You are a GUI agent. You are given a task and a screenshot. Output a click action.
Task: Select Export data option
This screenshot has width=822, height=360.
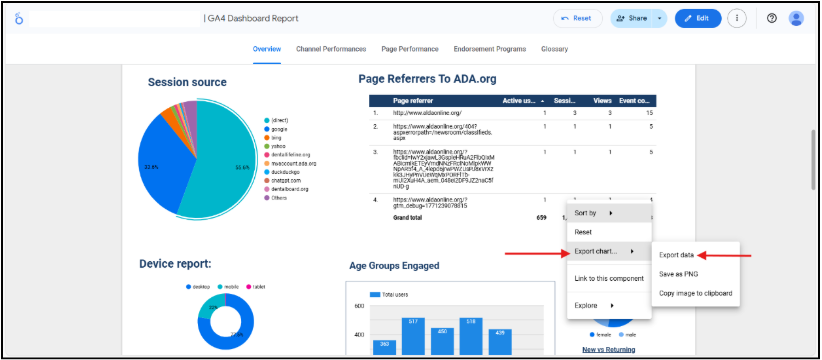pyautogui.click(x=696, y=255)
